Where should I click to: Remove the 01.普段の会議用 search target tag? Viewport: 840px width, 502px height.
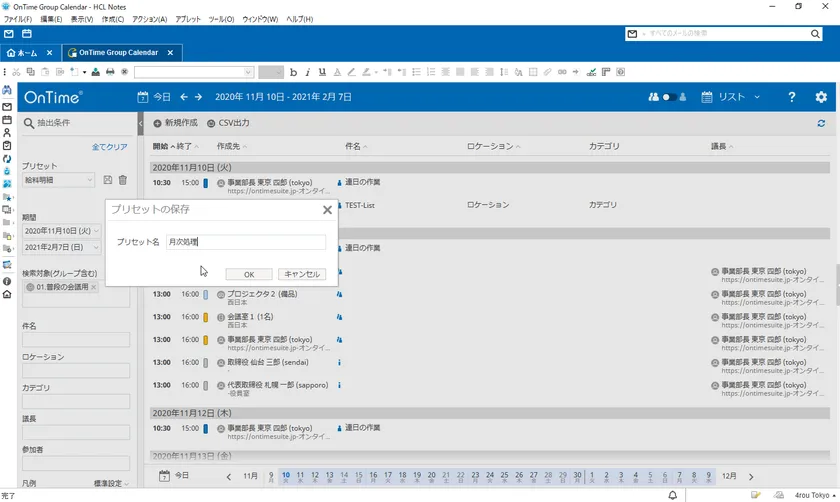pyautogui.click(x=94, y=287)
